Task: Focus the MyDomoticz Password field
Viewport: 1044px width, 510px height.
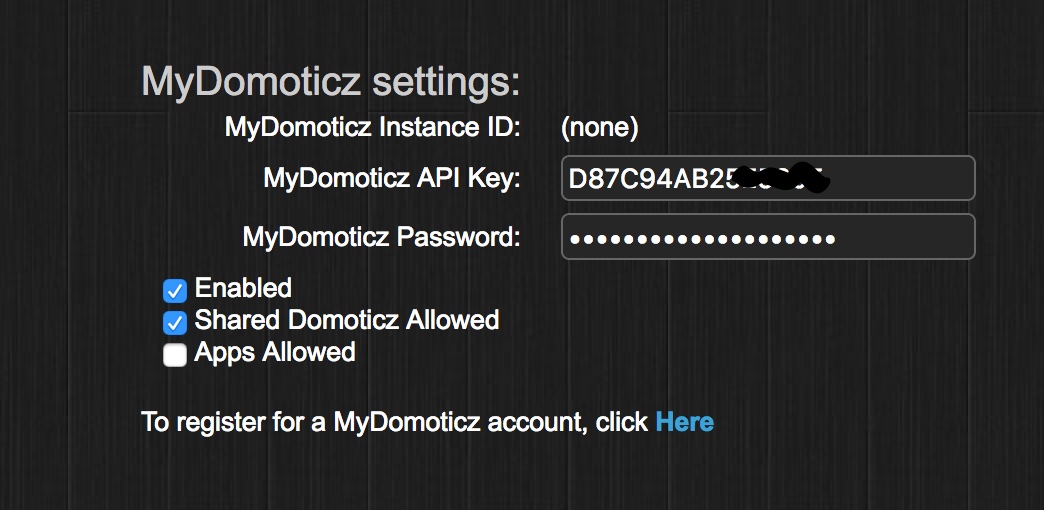Action: click(768, 236)
